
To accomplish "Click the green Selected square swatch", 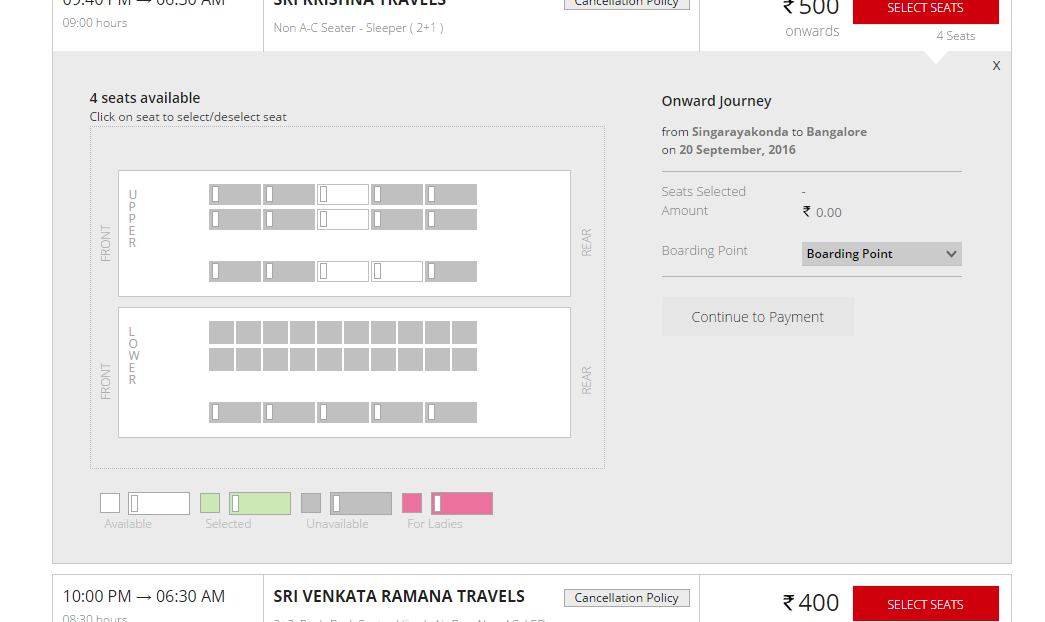I will tap(210, 503).
